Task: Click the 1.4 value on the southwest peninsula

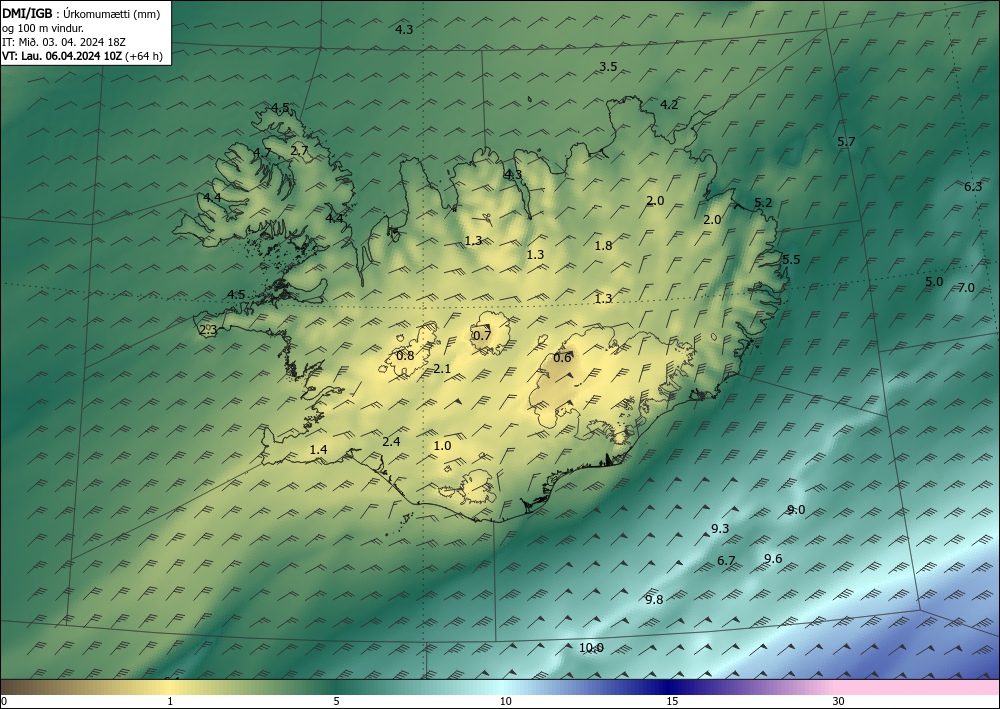Action: click(318, 450)
